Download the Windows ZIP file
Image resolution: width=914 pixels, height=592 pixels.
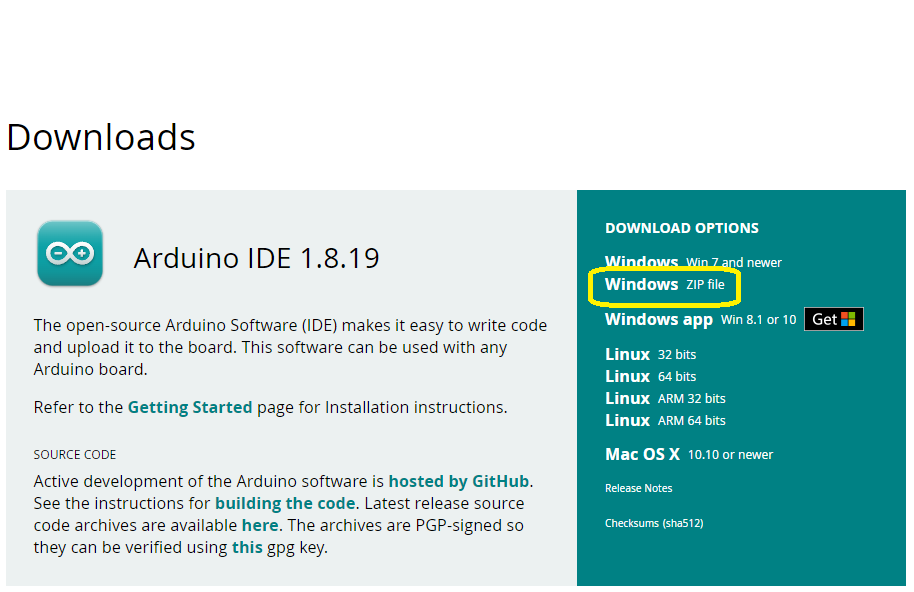point(665,284)
